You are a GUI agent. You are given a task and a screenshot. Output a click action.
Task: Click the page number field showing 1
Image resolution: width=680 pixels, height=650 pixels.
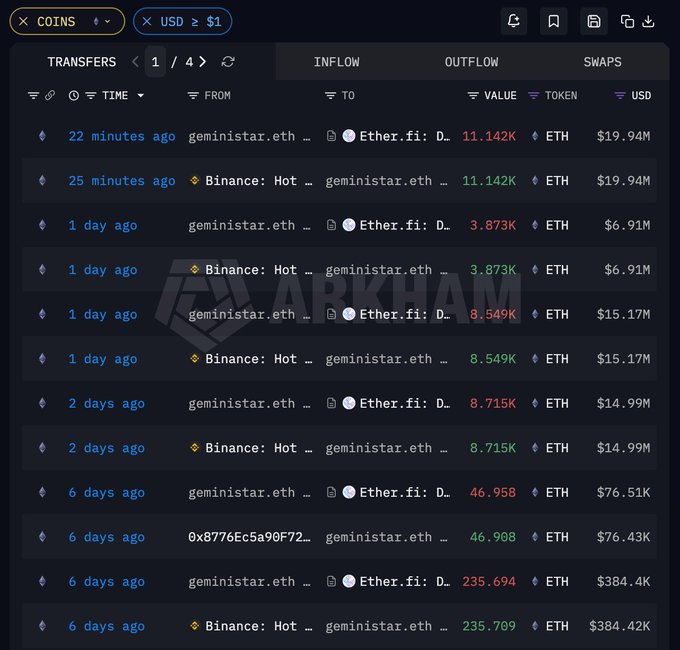(x=155, y=62)
